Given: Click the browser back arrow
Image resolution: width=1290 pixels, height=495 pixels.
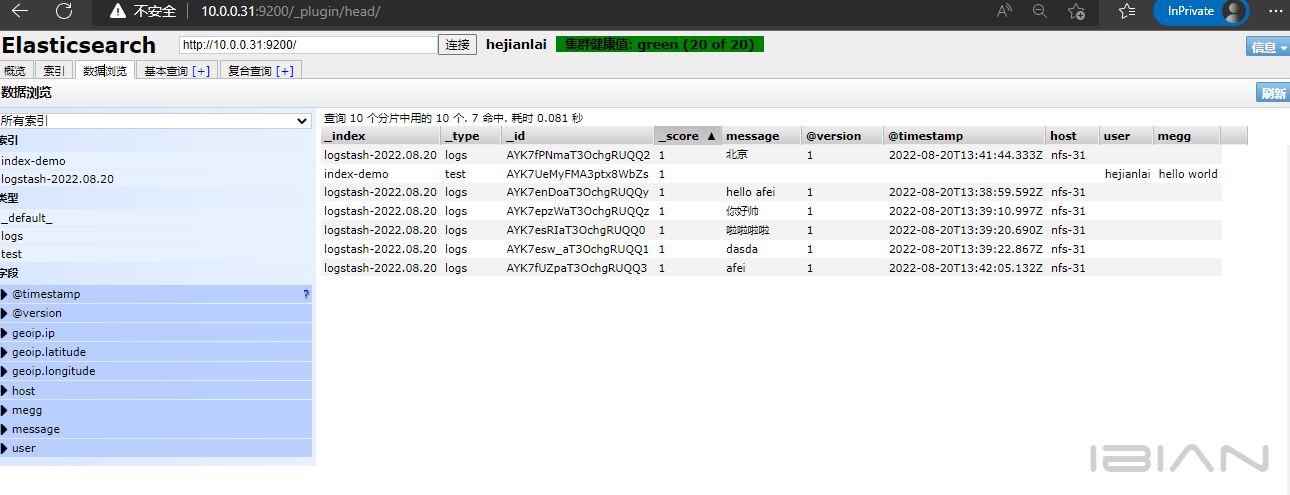Looking at the screenshot, I should 20,11.
